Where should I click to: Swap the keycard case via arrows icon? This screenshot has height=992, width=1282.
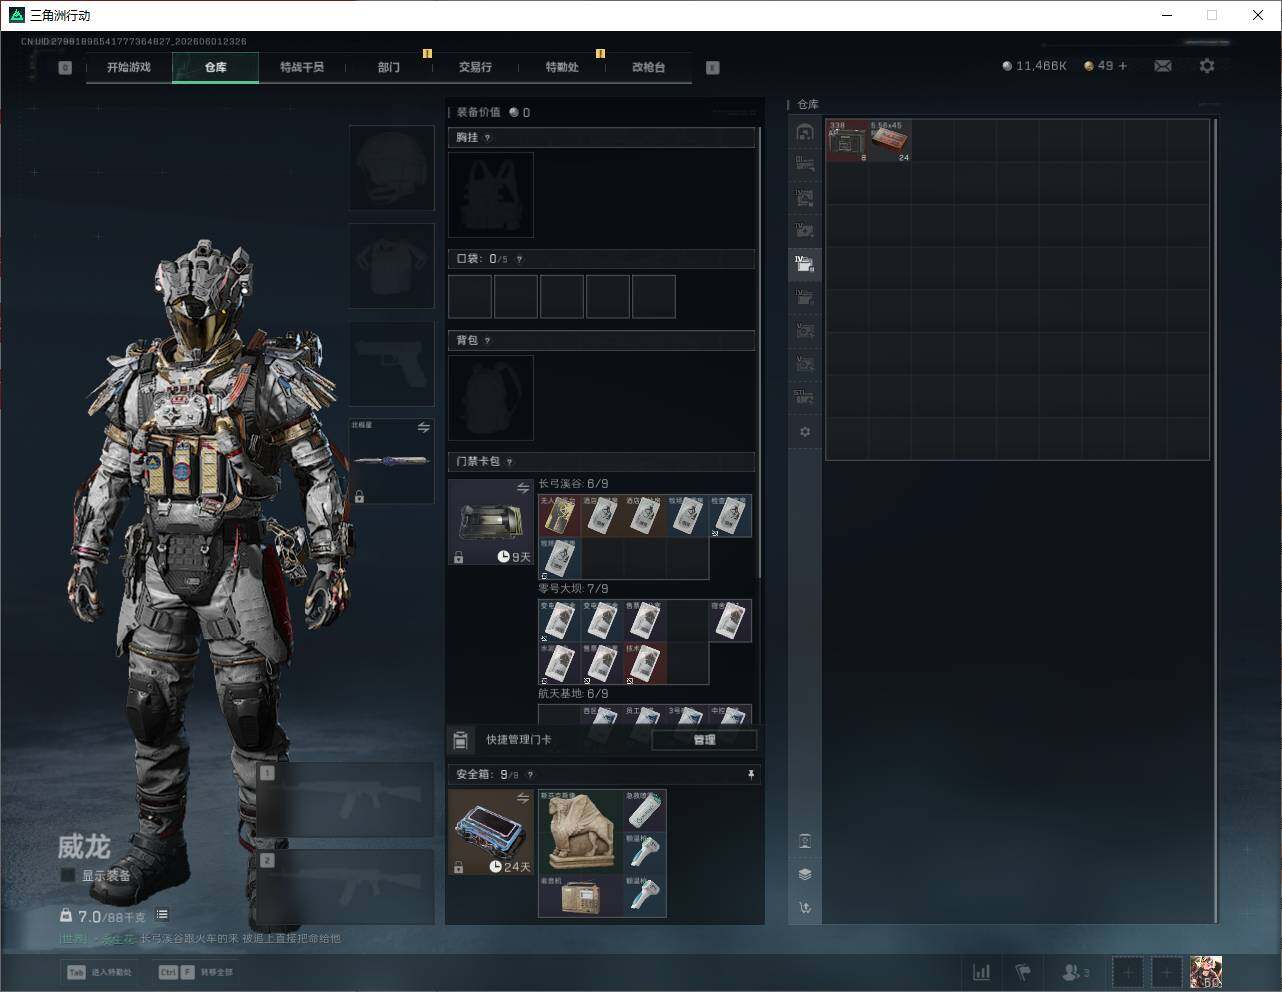[x=523, y=488]
